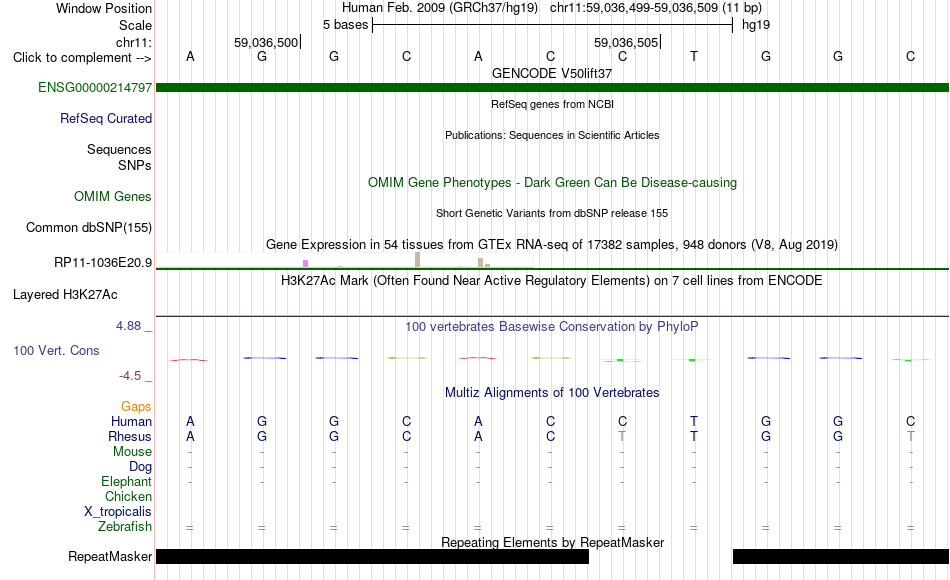
Task: Select the Elephant species row label
Action: tap(126, 481)
